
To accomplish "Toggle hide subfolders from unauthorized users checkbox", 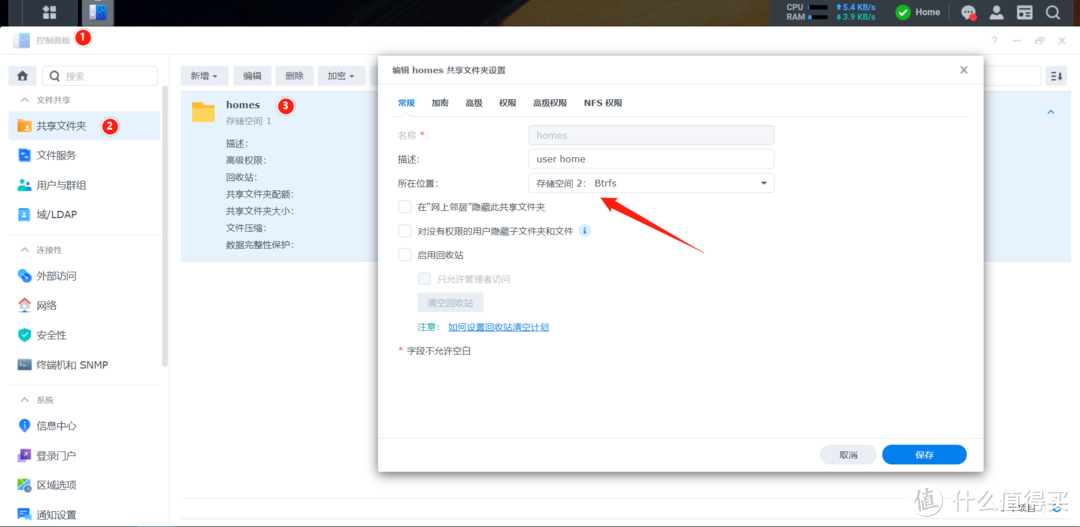I will 405,231.
